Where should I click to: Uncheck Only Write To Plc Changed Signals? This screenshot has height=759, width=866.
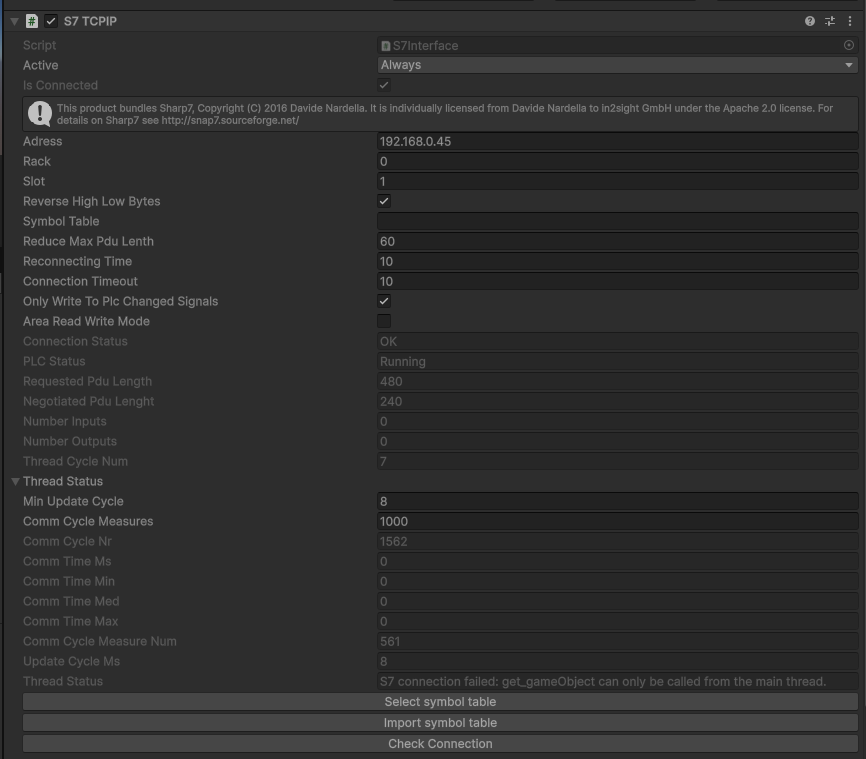tap(384, 301)
